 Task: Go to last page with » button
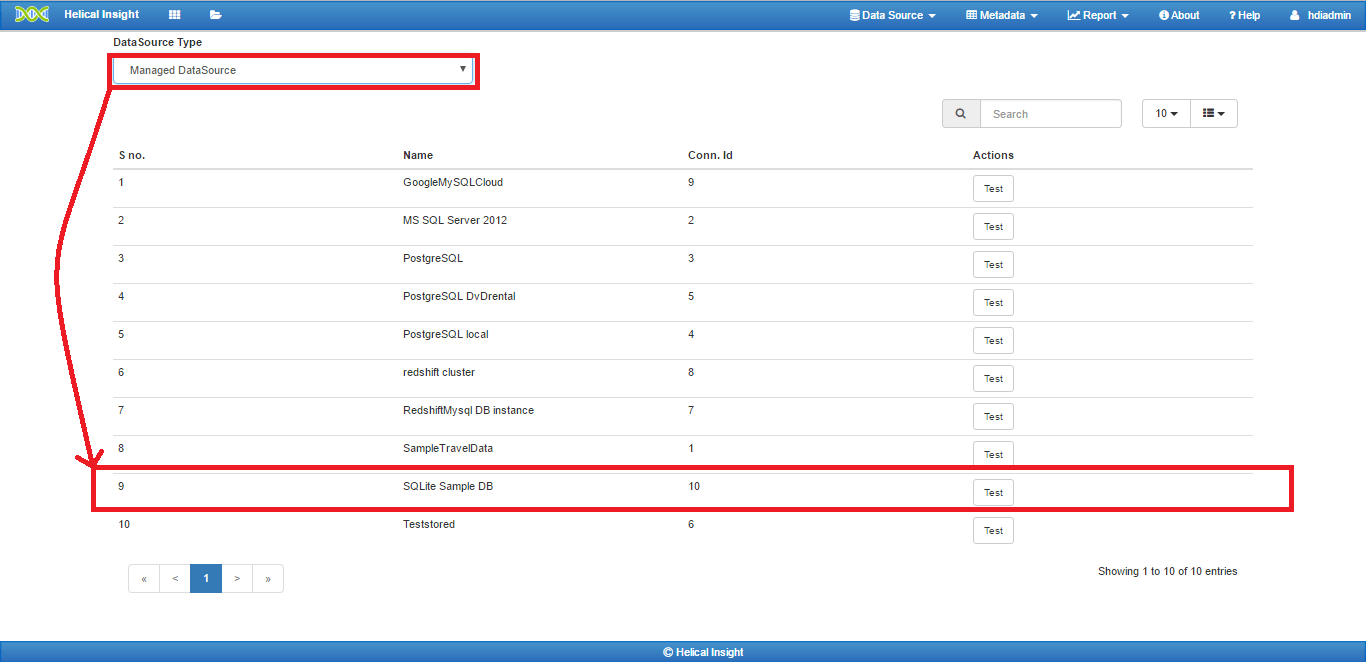(x=268, y=578)
